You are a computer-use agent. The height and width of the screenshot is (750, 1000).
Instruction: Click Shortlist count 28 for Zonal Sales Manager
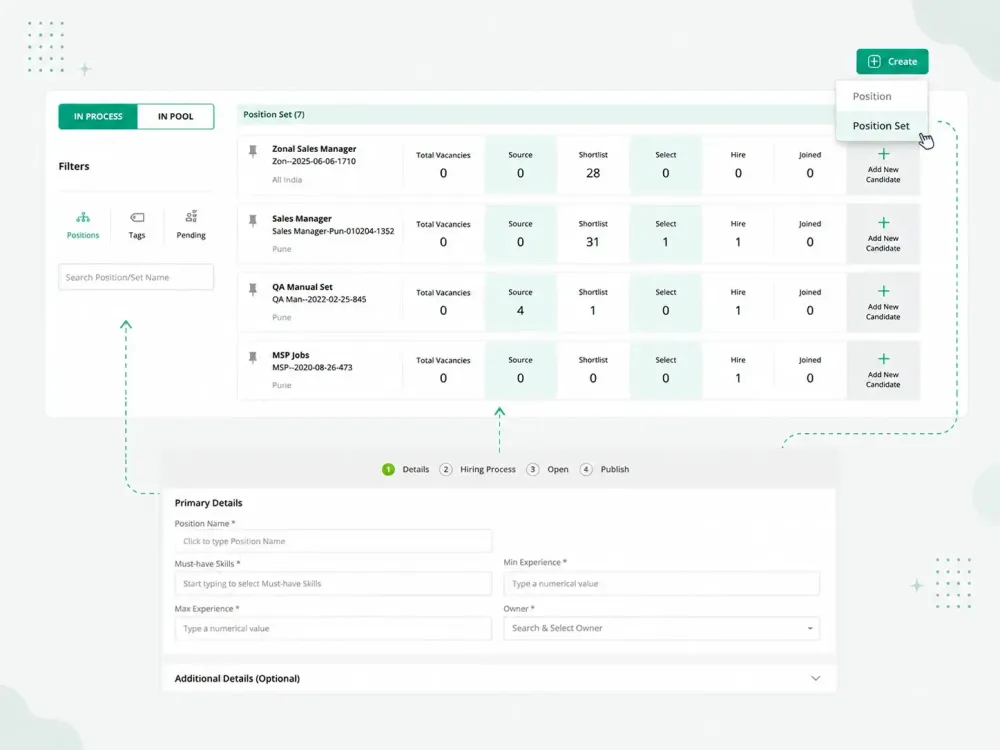(x=593, y=173)
